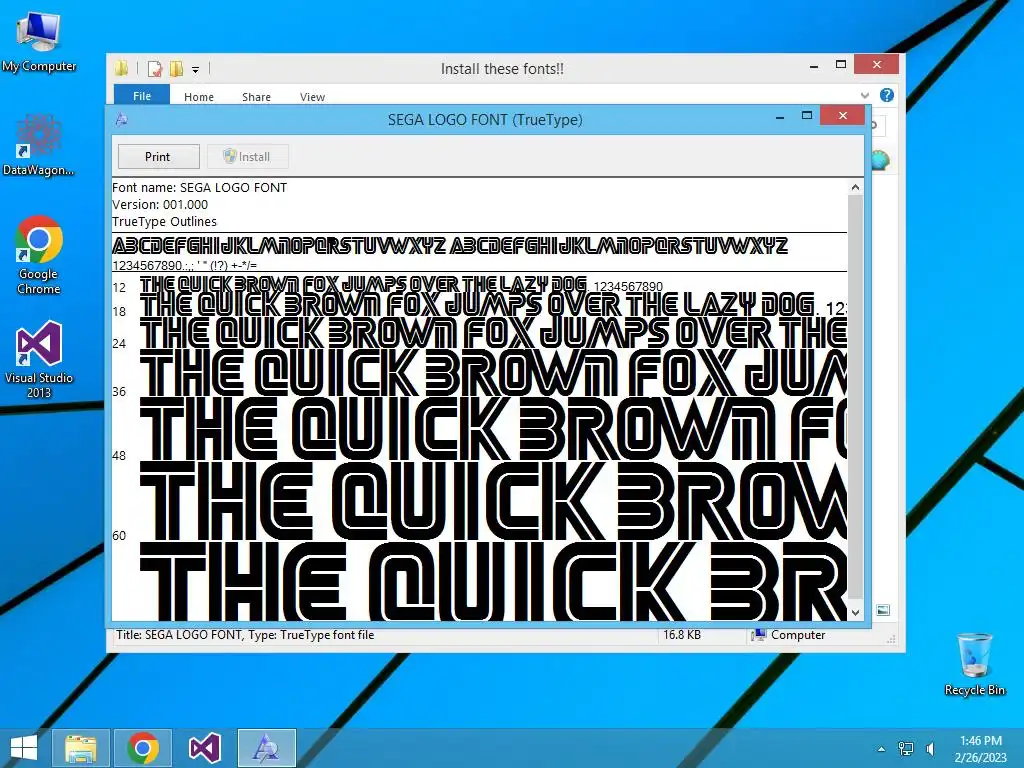Open the Recycle Bin
The height and width of the screenshot is (768, 1024).
click(974, 664)
